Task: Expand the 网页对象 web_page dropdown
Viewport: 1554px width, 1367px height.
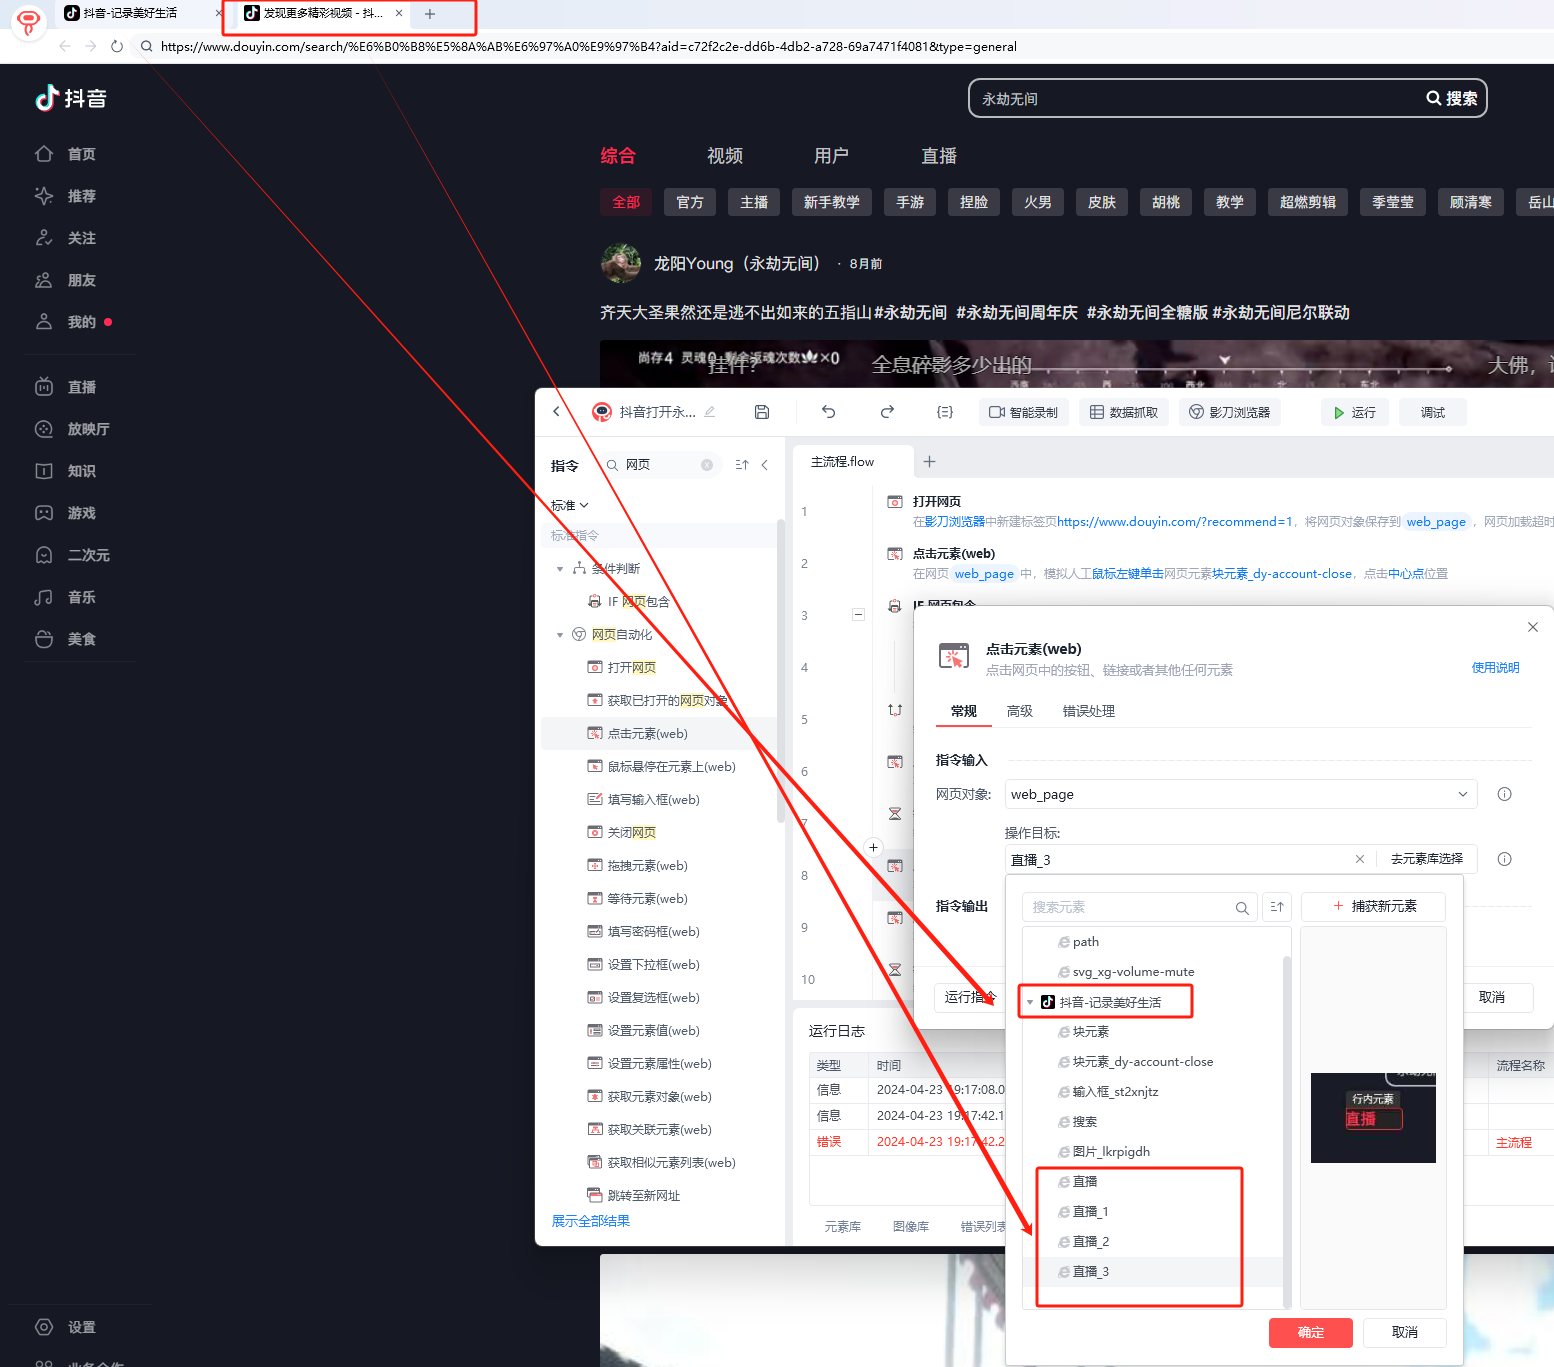Action: (1463, 794)
